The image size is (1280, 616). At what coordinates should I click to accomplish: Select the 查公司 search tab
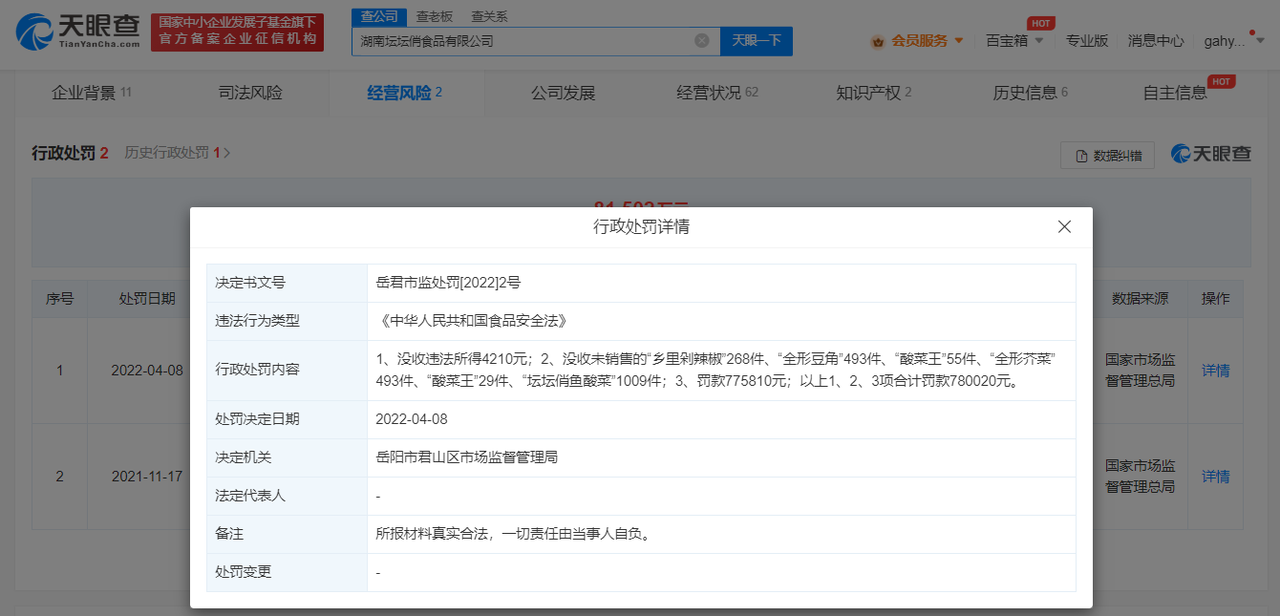(379, 17)
